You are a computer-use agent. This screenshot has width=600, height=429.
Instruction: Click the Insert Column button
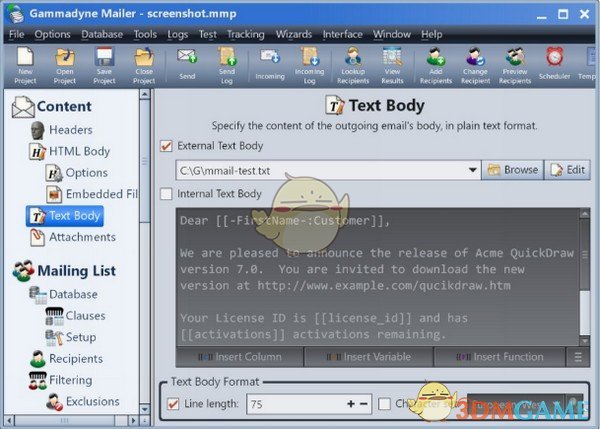click(240, 357)
